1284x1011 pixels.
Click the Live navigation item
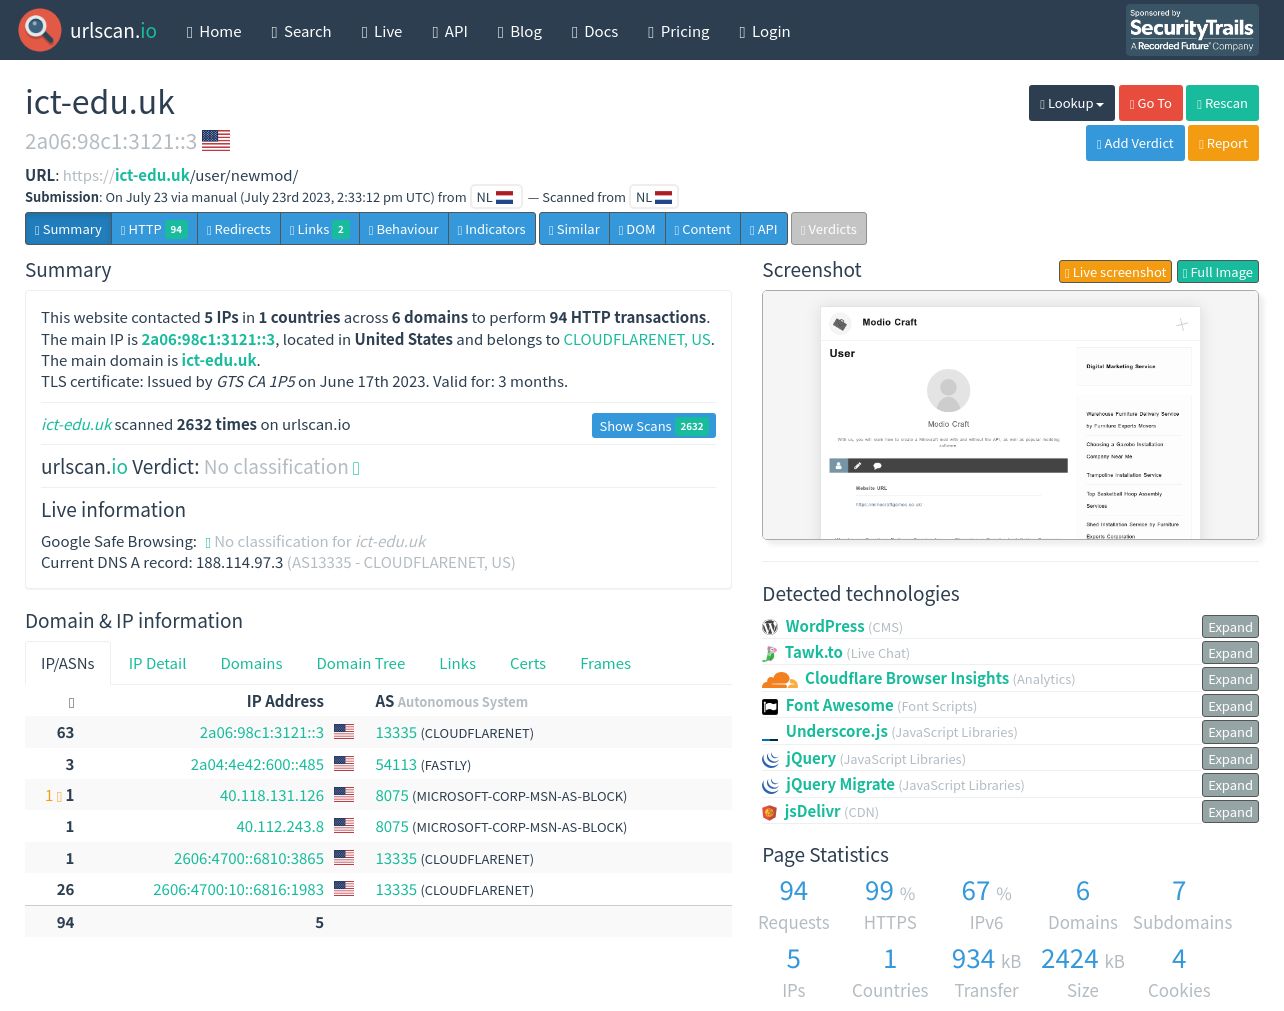coord(382,31)
